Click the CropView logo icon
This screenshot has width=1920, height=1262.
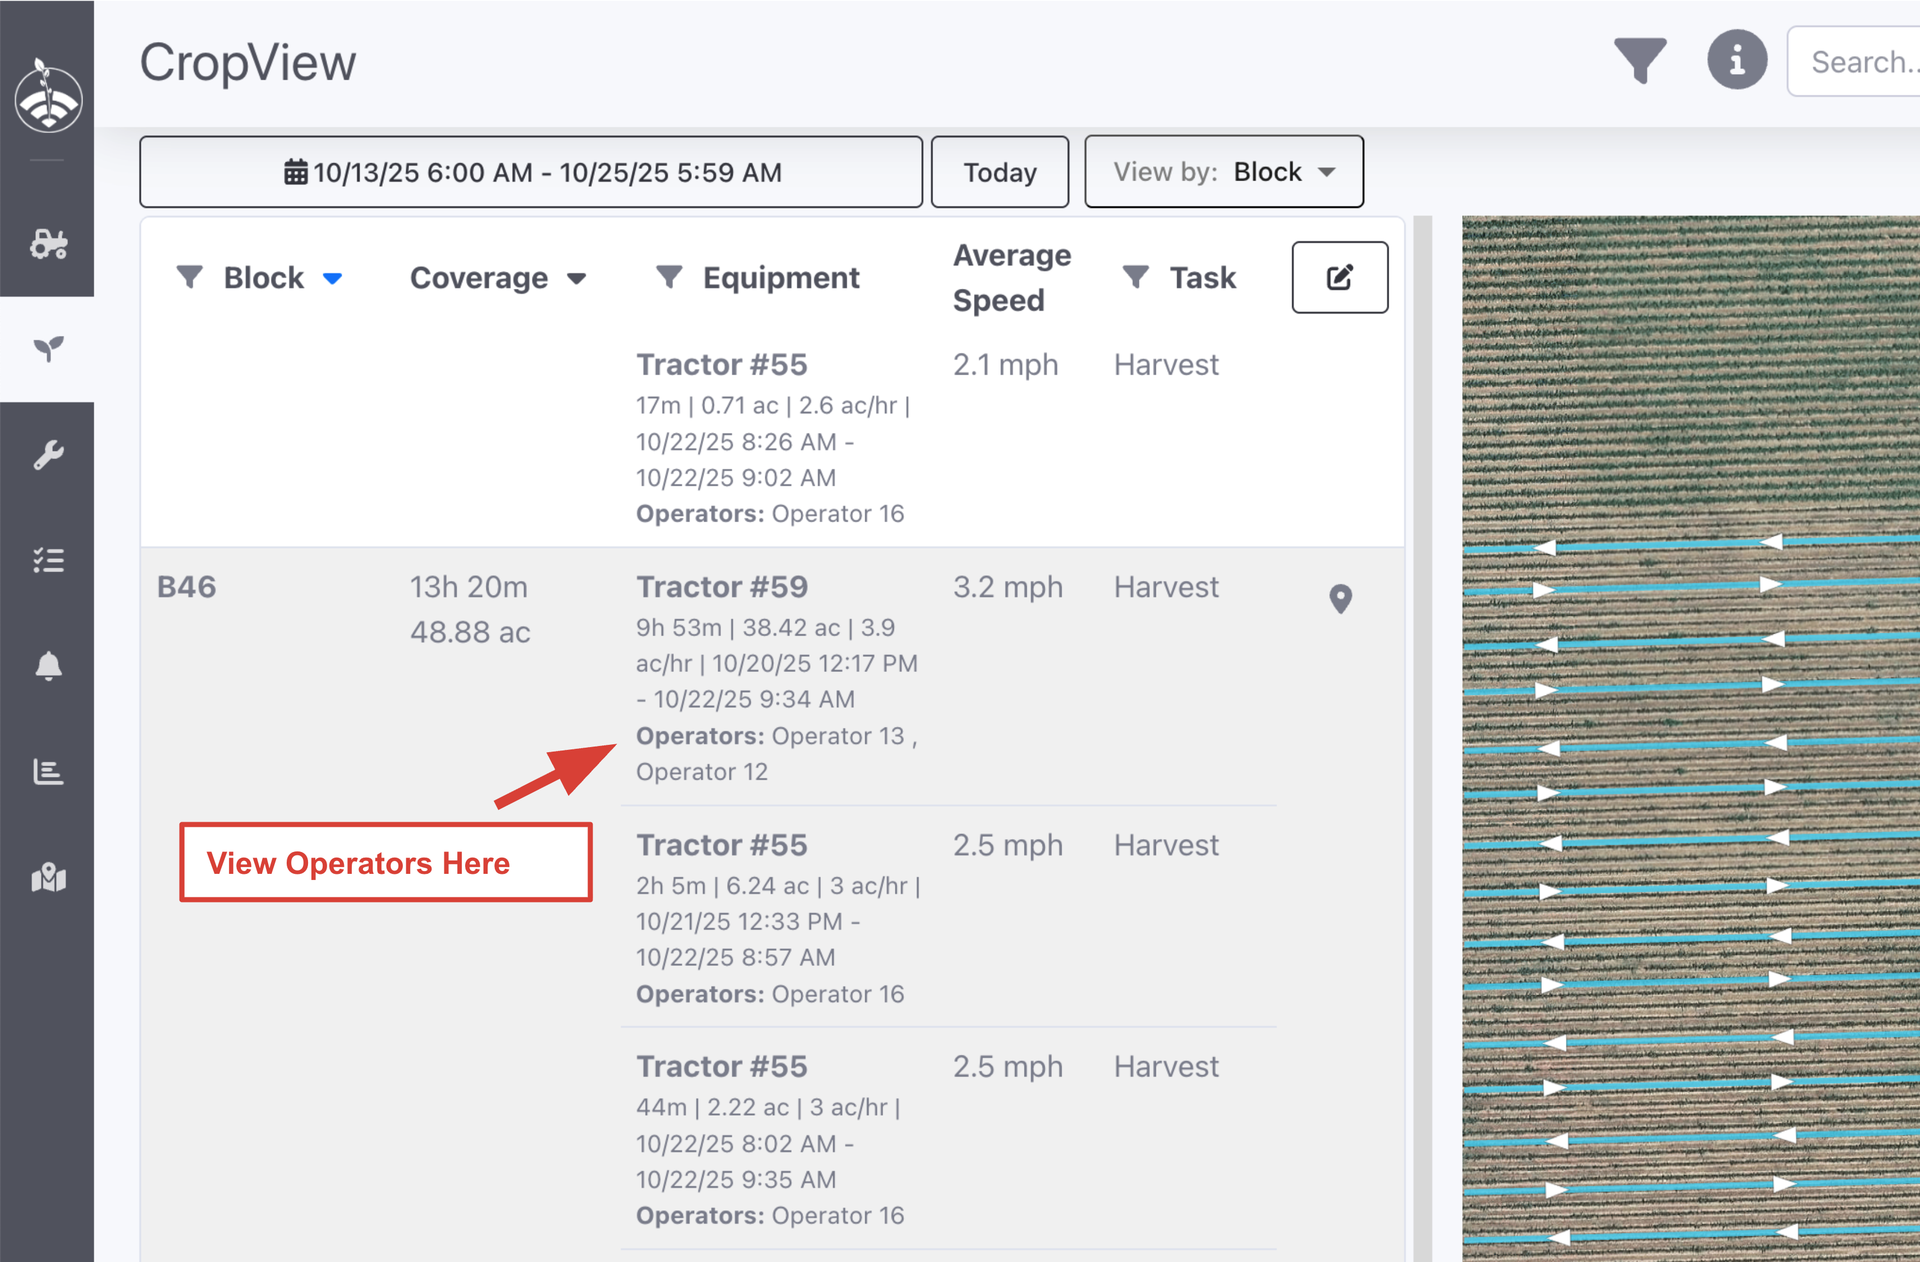[x=47, y=97]
